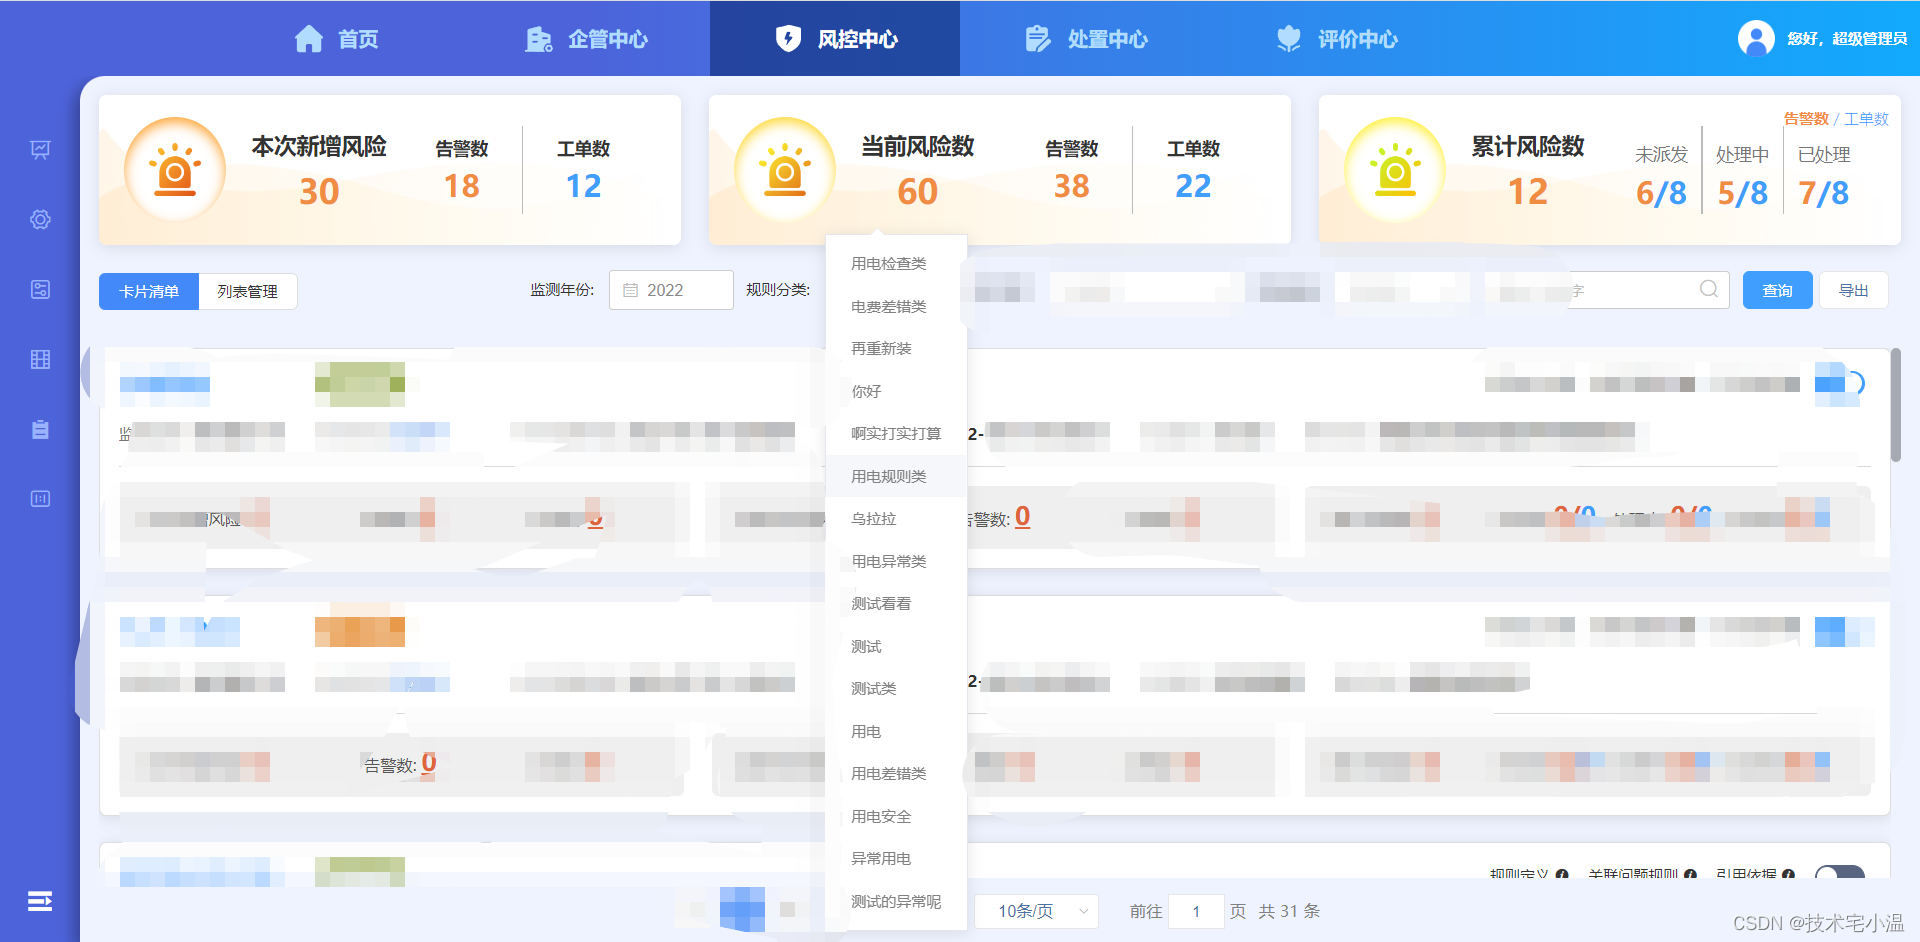Go to the 风控中心 navigation tab
The height and width of the screenshot is (942, 1920).
point(835,38)
